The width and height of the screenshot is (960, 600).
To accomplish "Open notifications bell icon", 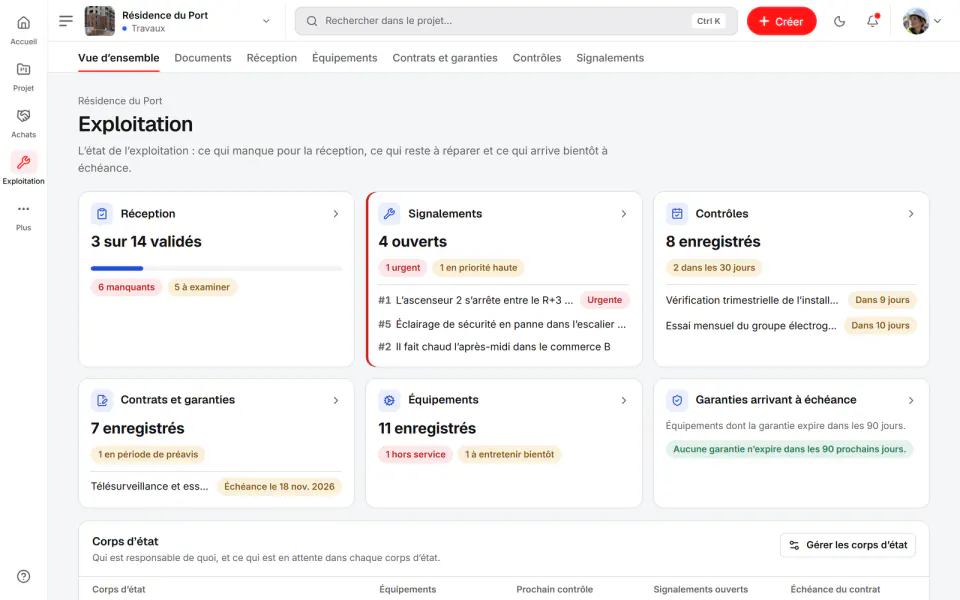I will pyautogui.click(x=872, y=21).
